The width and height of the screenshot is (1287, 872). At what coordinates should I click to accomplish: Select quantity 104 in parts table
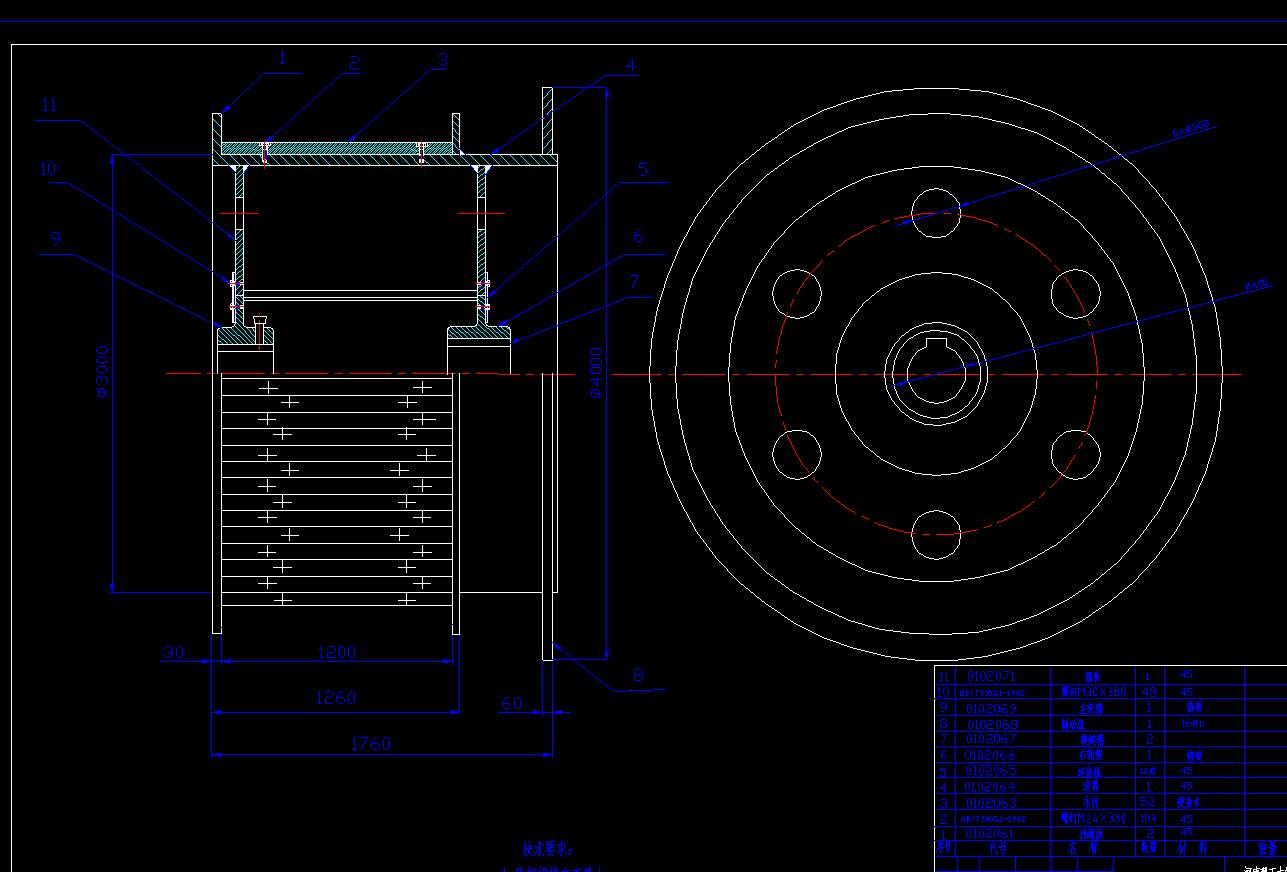(1149, 818)
